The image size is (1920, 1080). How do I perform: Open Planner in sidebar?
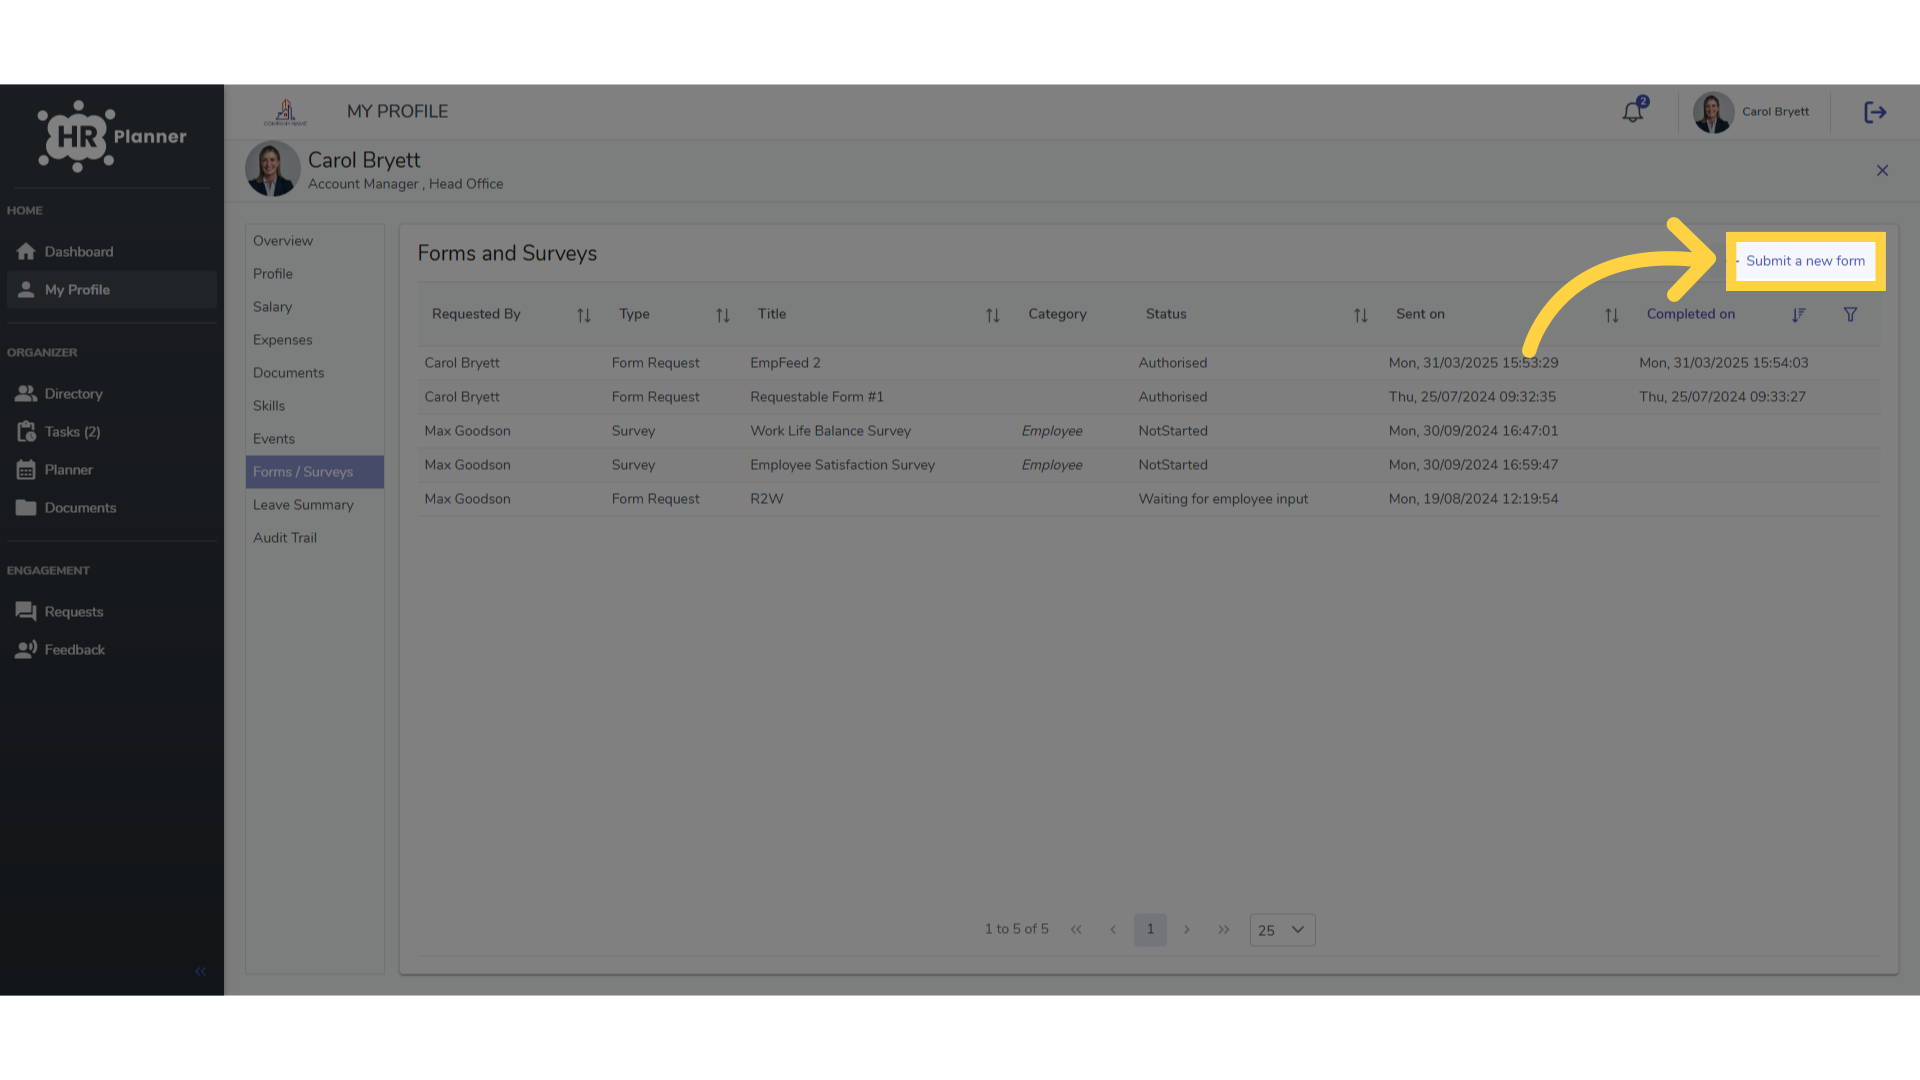point(111,470)
